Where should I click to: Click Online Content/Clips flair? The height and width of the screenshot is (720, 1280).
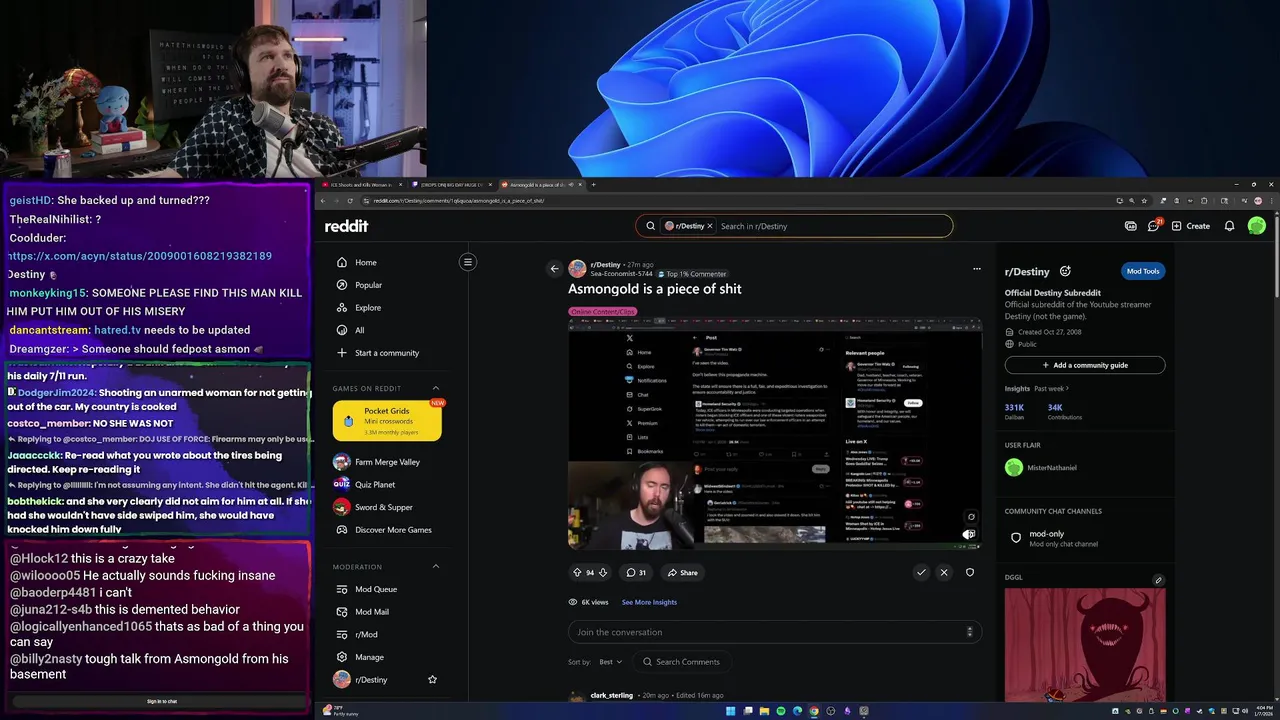click(x=603, y=312)
